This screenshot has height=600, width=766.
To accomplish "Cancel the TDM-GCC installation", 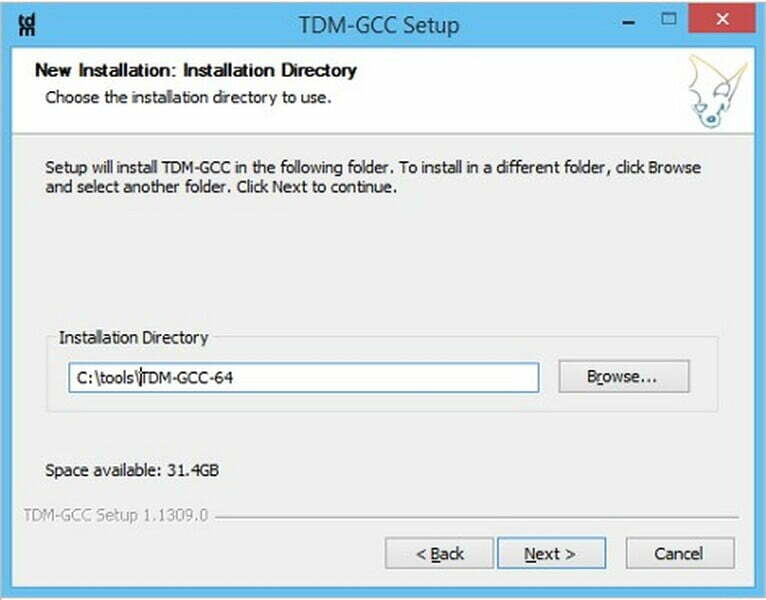I will tap(680, 553).
